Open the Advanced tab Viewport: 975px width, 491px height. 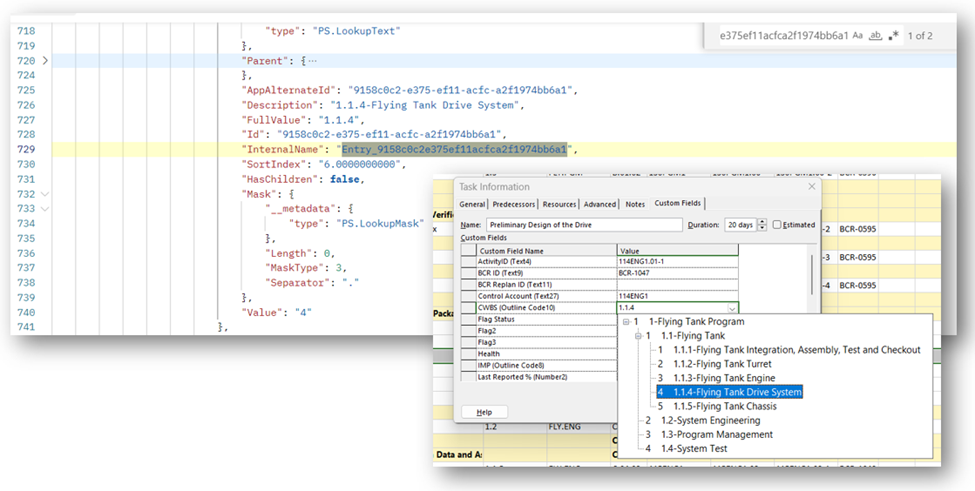click(600, 204)
